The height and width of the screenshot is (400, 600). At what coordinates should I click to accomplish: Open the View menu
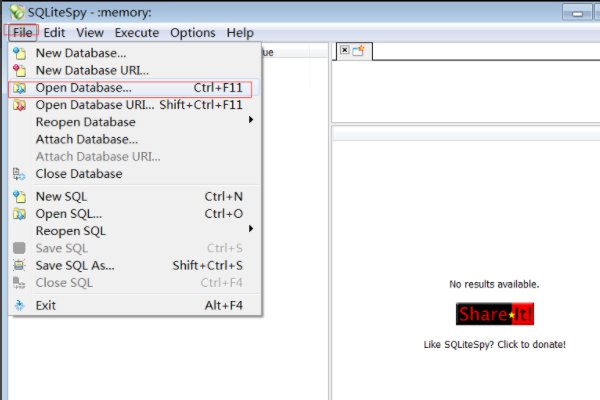90,33
